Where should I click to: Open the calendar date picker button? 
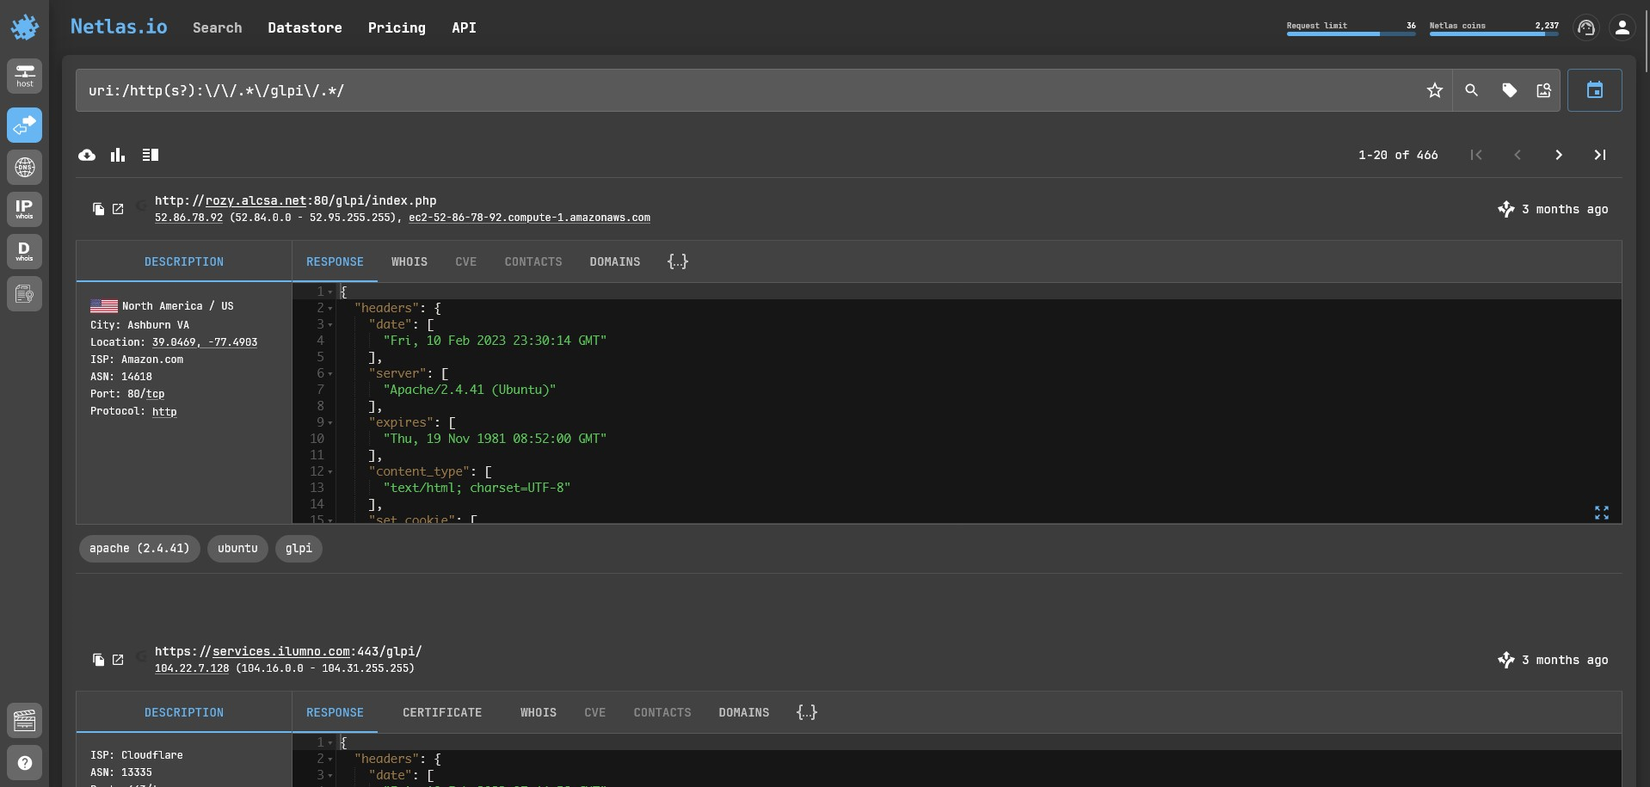pyautogui.click(x=1595, y=90)
